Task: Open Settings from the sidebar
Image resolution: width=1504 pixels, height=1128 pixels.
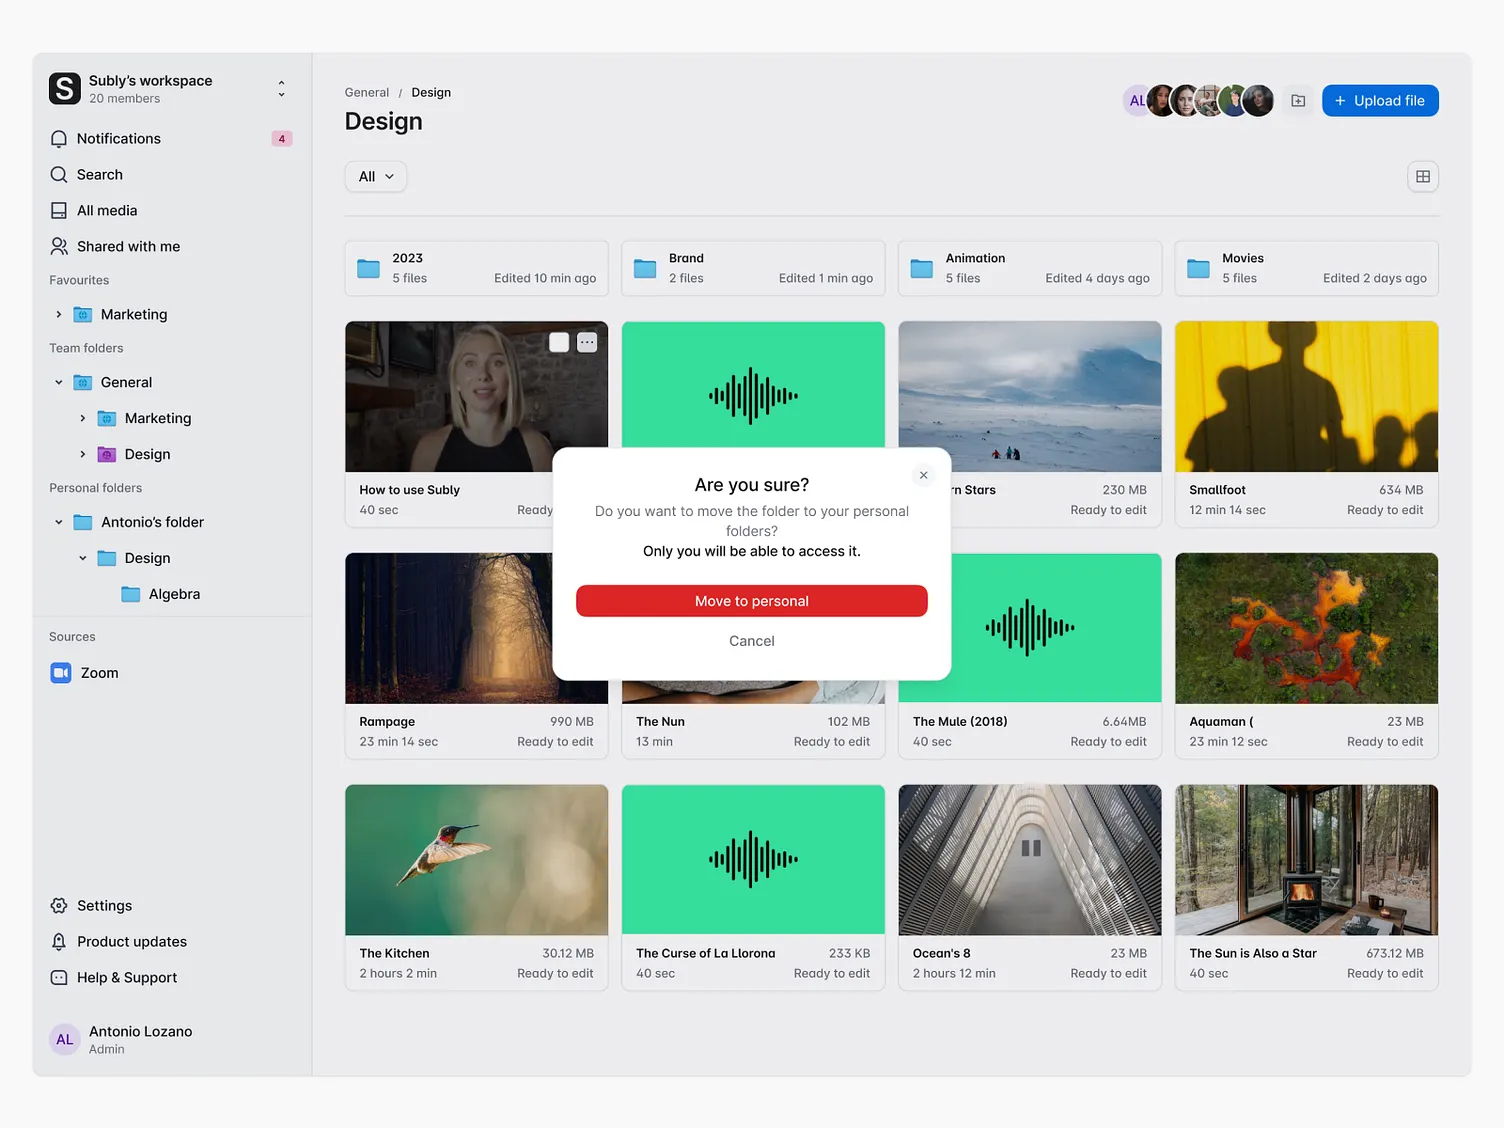Action: click(x=104, y=906)
